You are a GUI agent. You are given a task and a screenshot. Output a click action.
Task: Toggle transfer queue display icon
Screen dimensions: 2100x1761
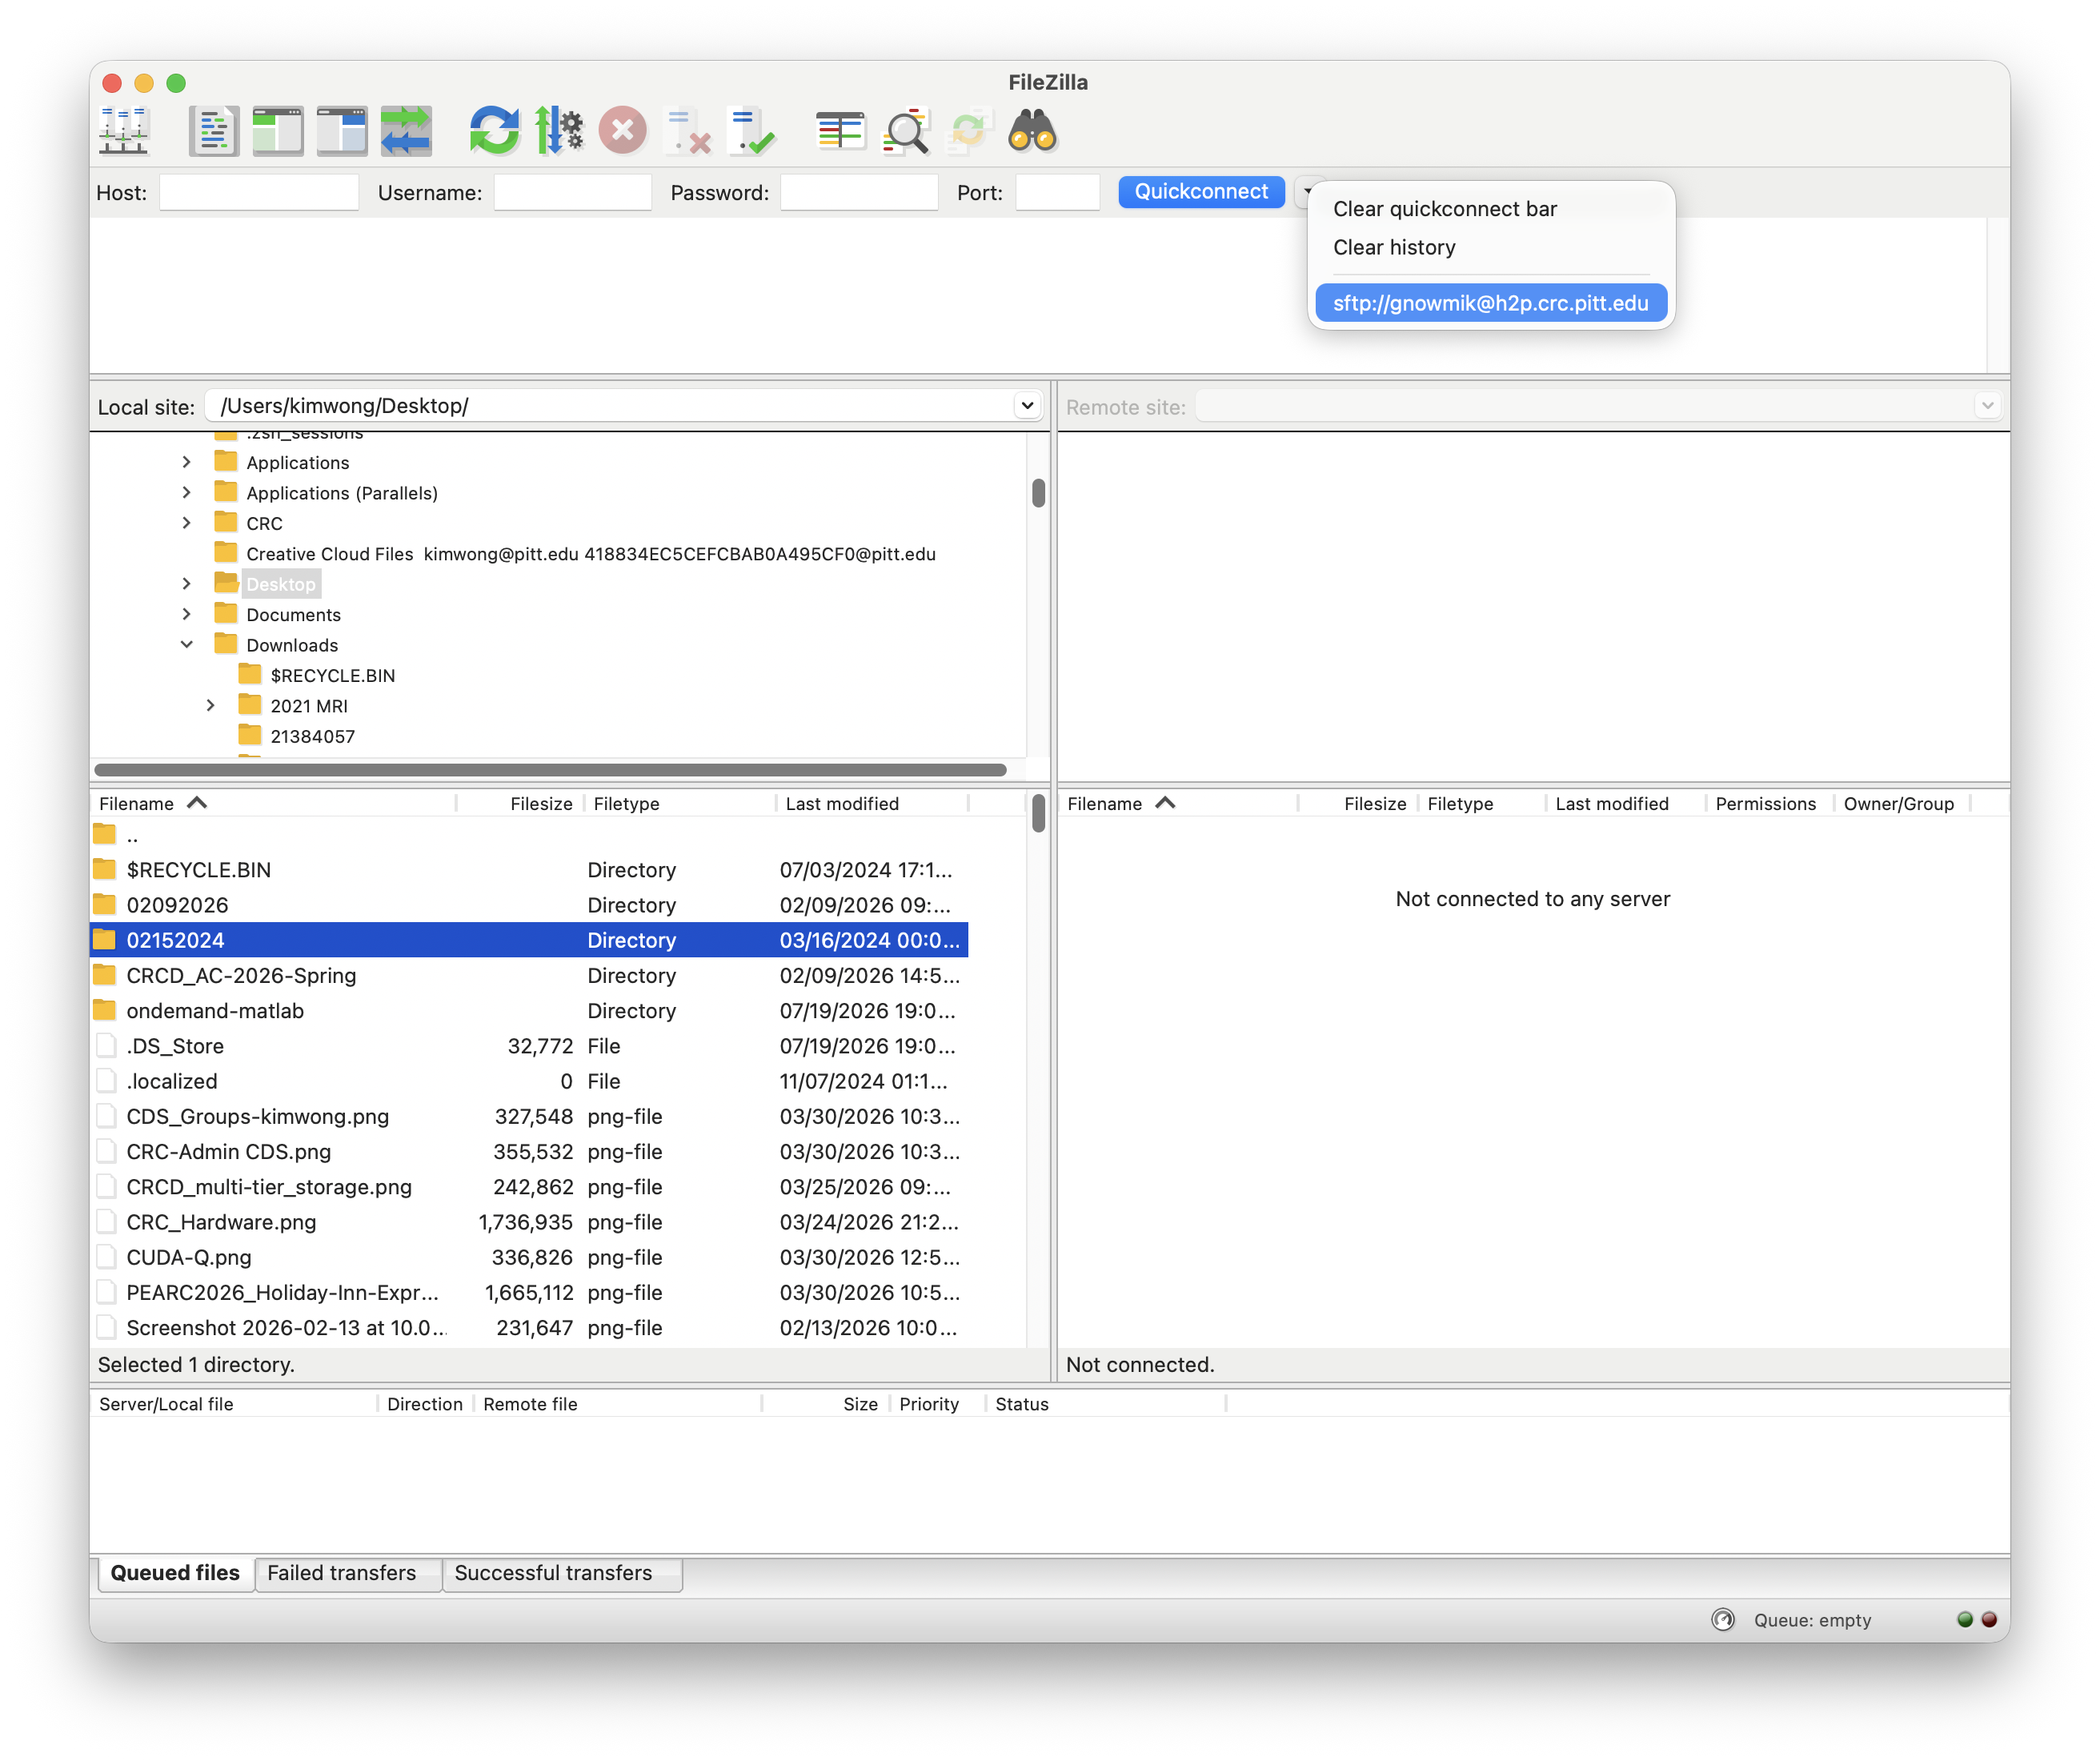tap(406, 131)
